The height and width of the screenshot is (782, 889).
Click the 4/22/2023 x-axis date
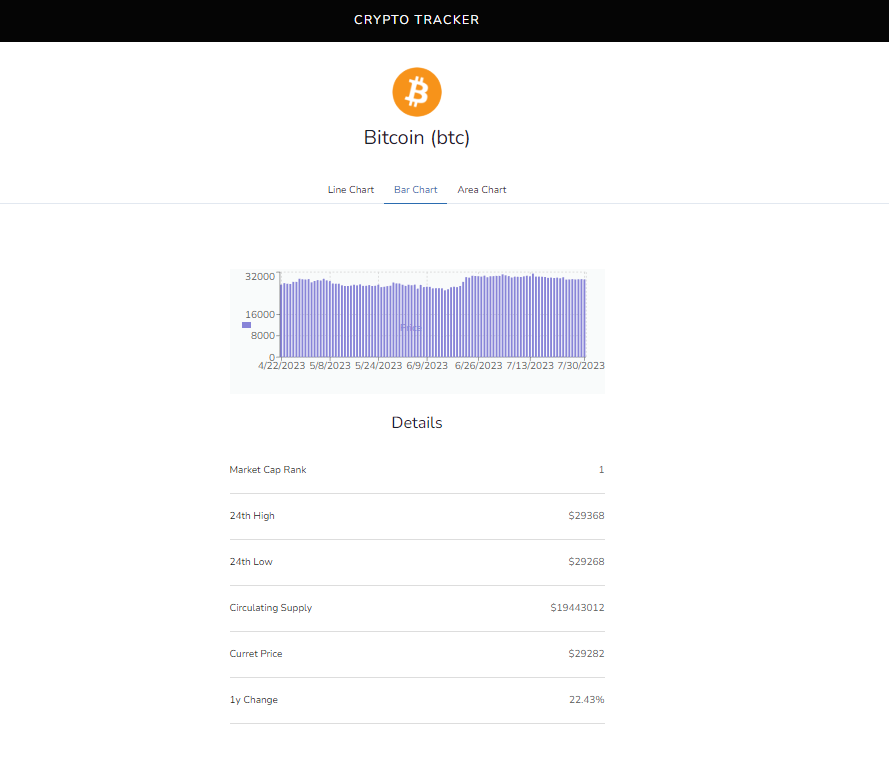(282, 366)
